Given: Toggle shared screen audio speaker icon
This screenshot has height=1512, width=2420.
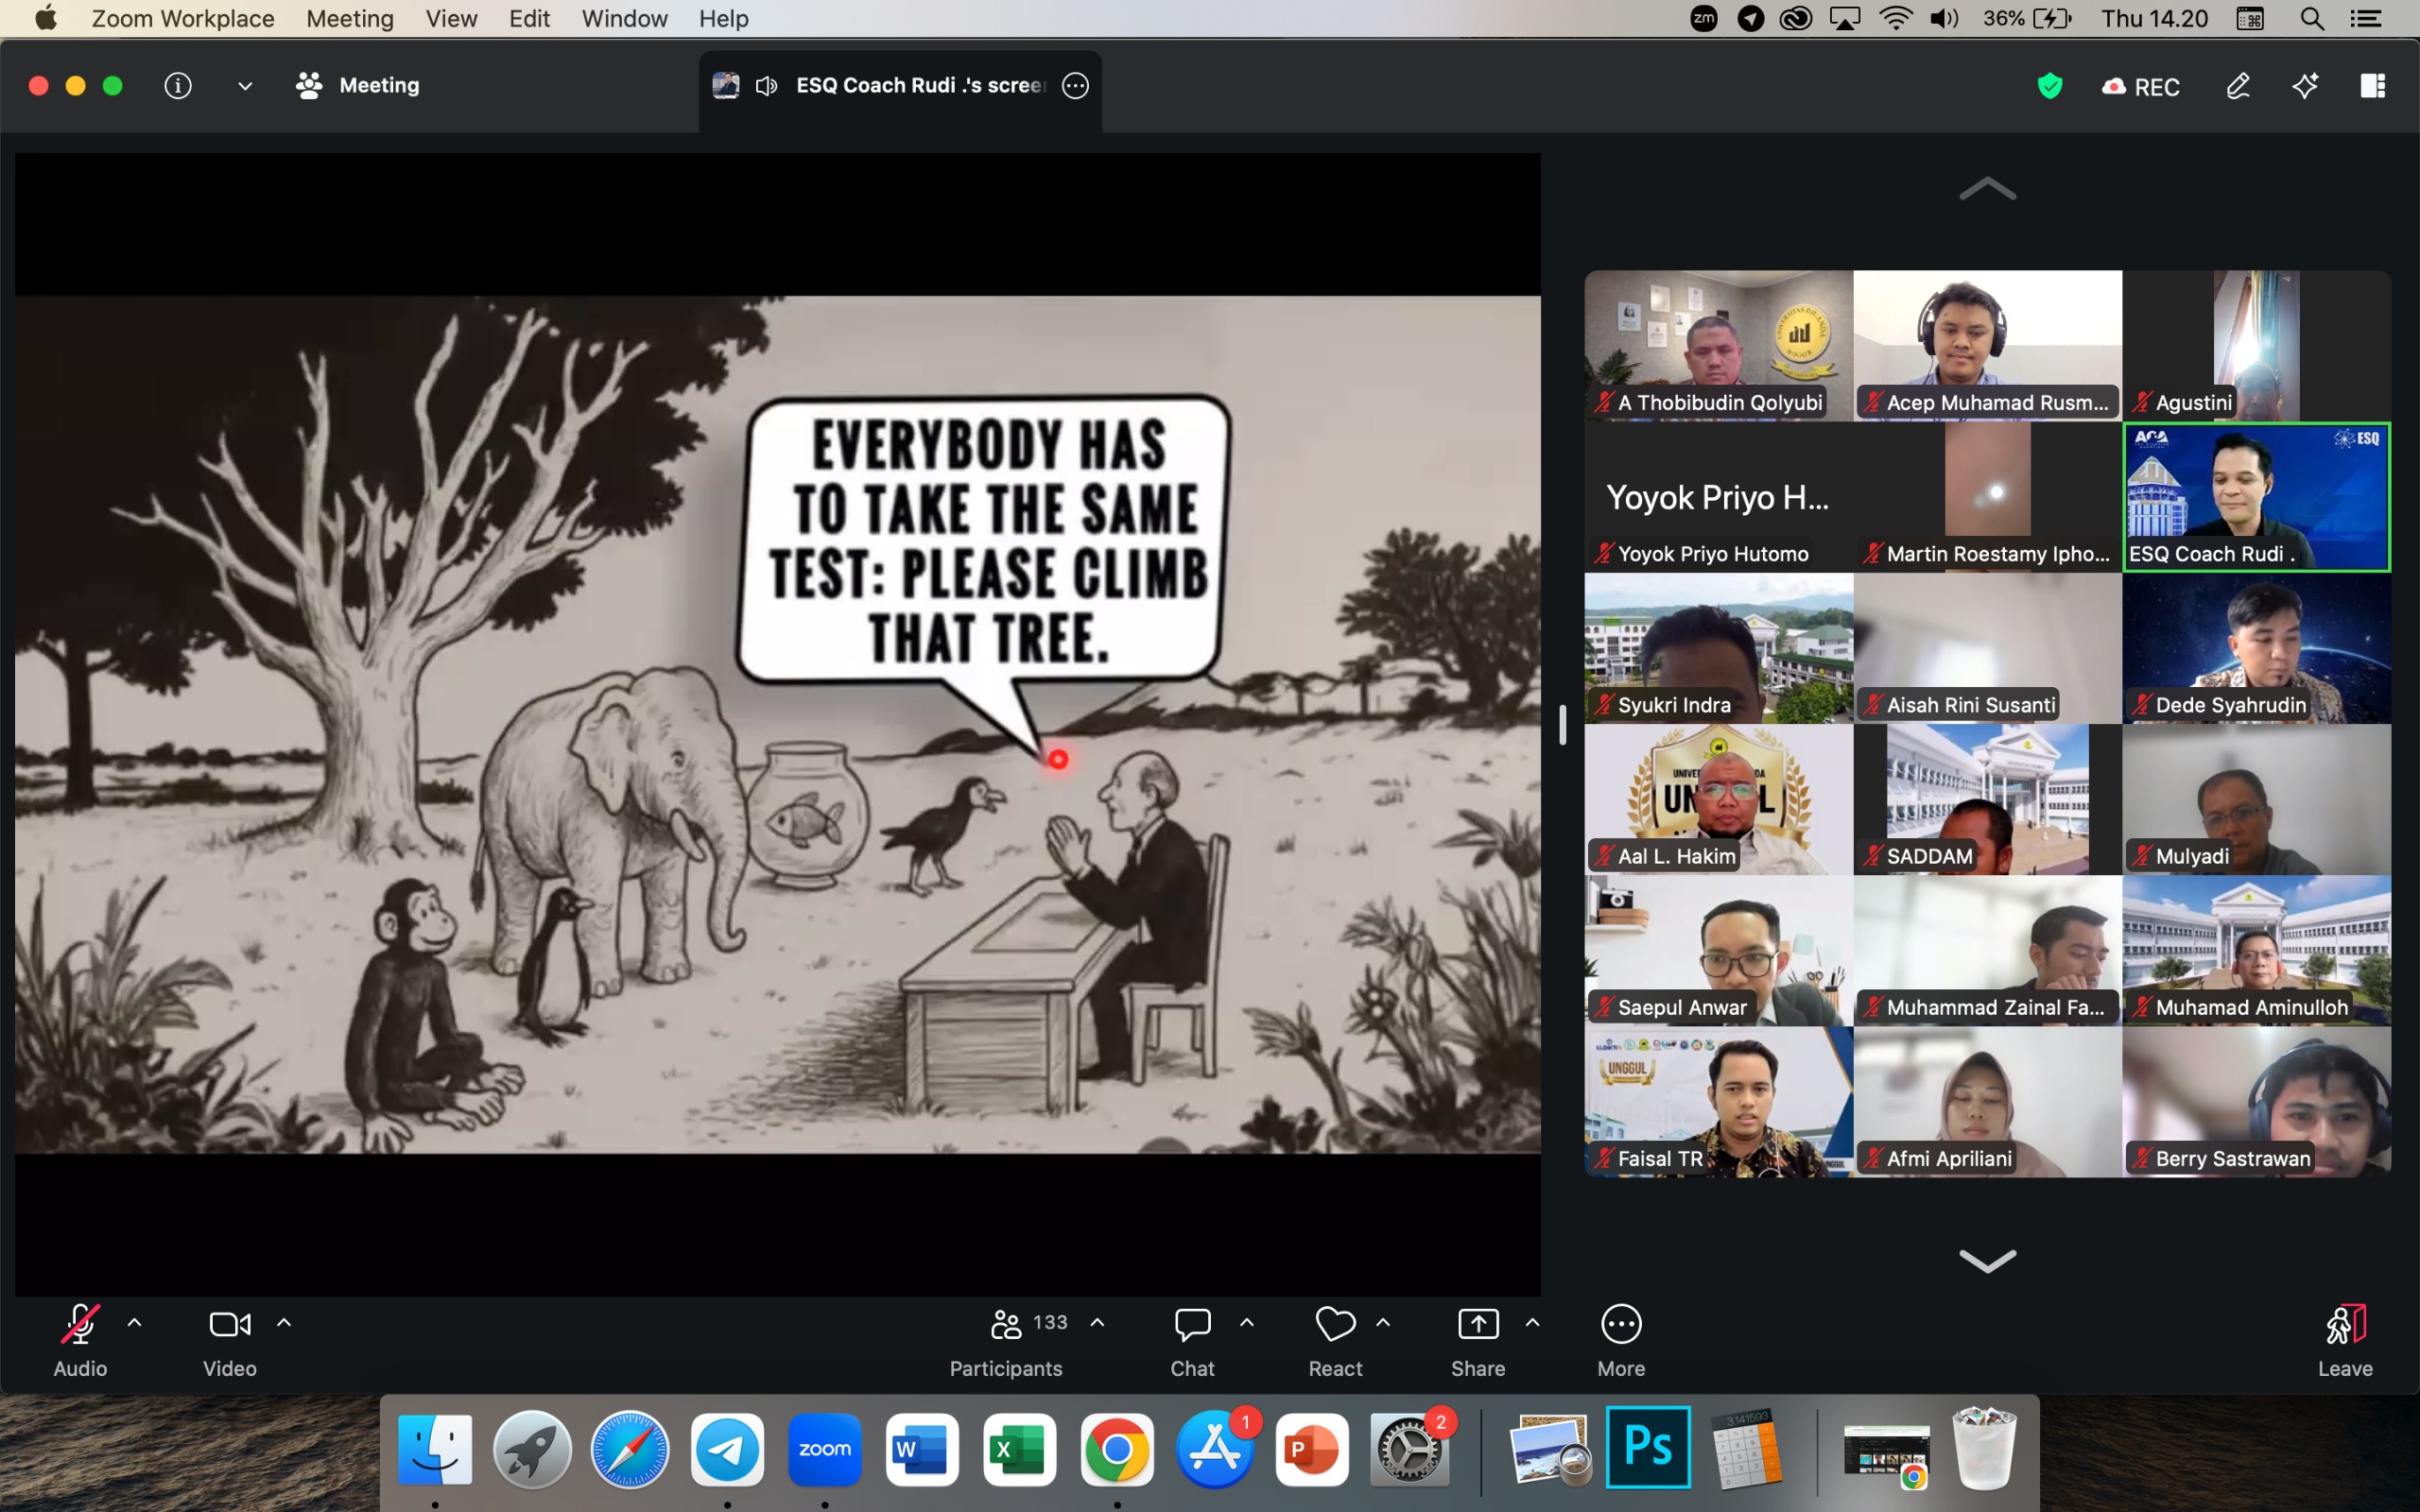Looking at the screenshot, I should tap(767, 86).
